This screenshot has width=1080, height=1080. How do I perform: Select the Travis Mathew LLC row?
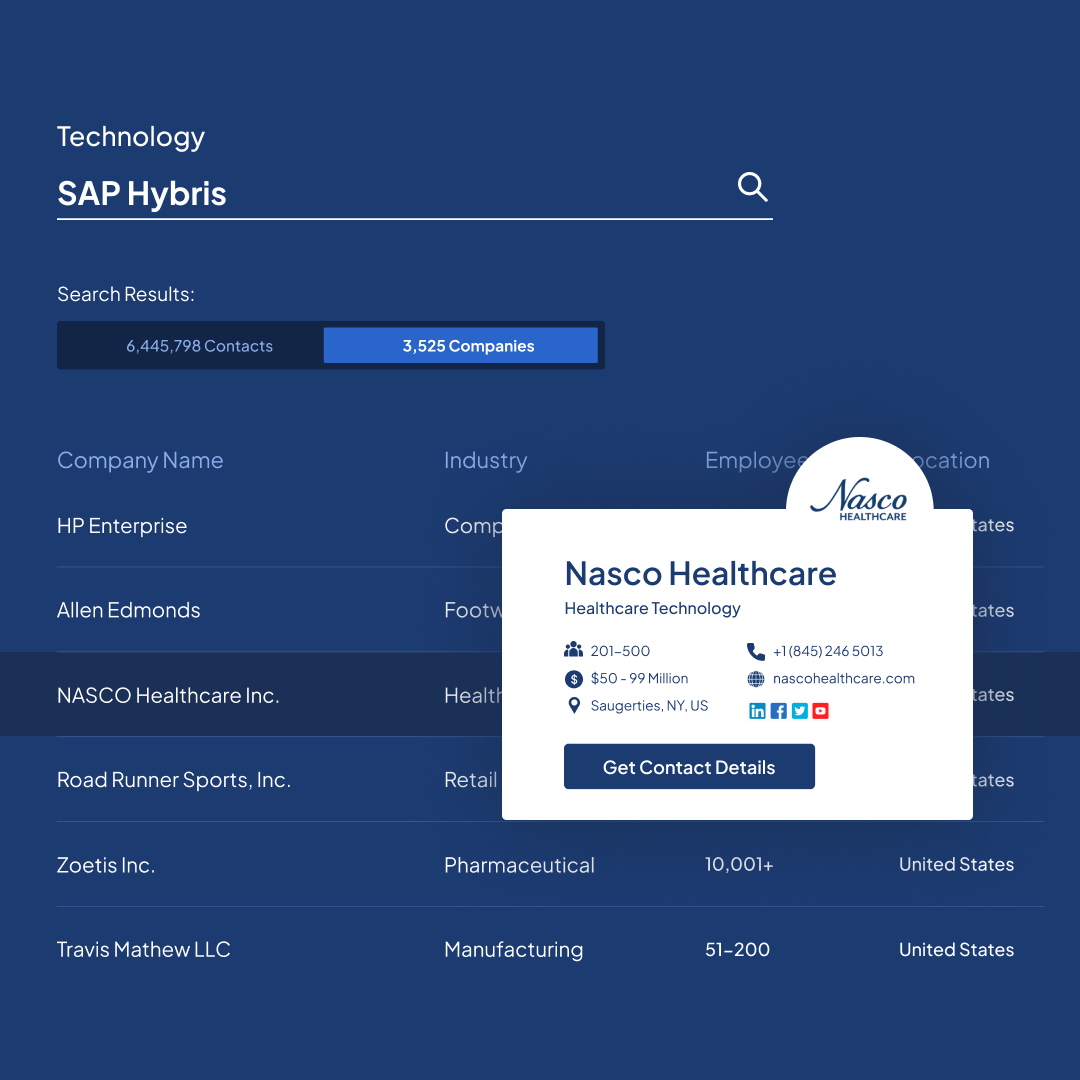click(x=550, y=949)
